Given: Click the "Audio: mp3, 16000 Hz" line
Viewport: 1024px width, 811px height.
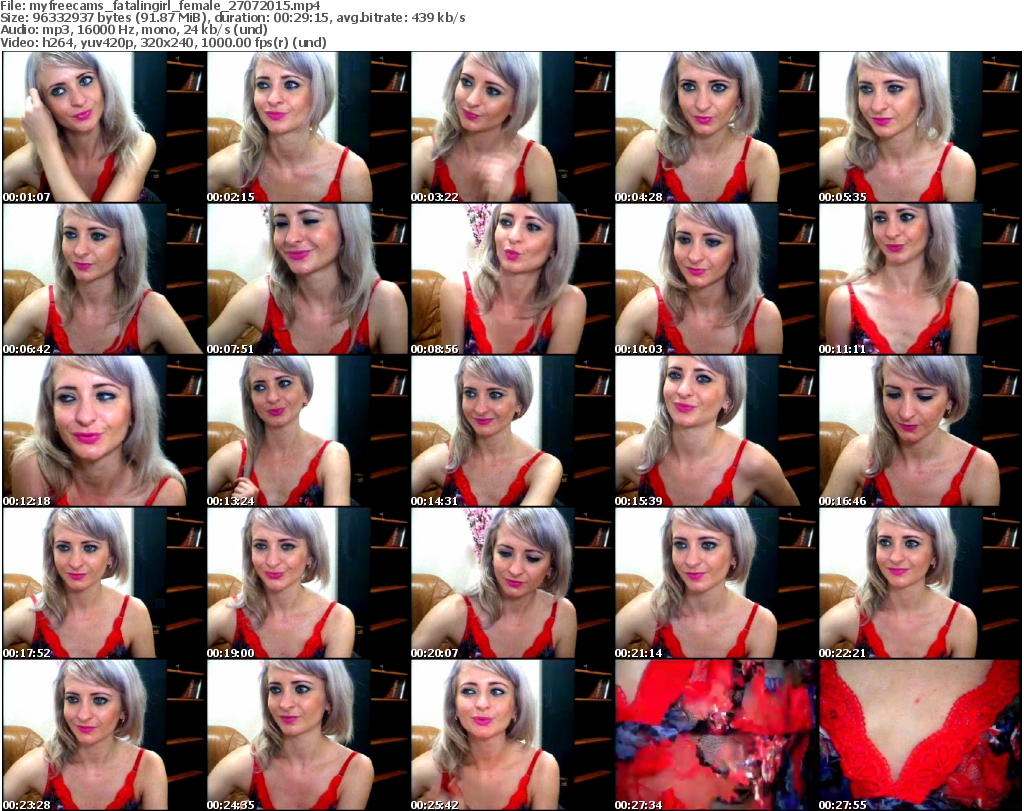Looking at the screenshot, I should point(134,30).
